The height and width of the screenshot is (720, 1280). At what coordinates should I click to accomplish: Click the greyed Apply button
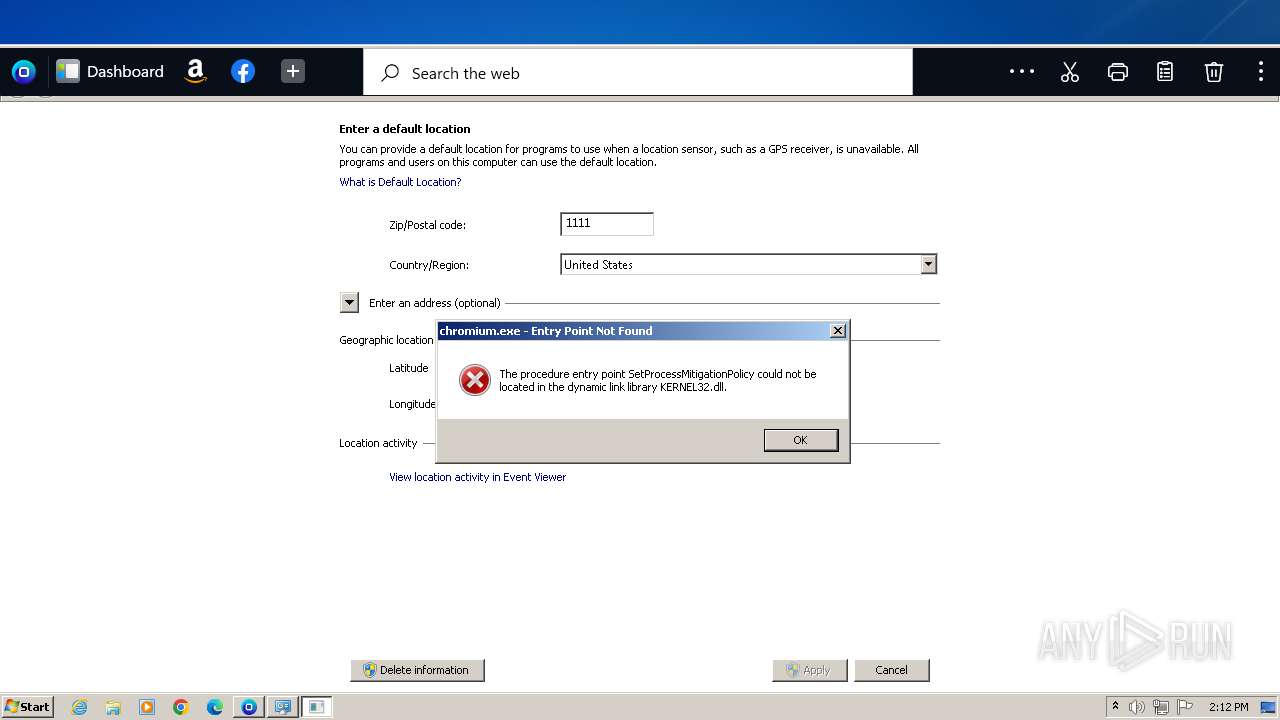(x=810, y=670)
